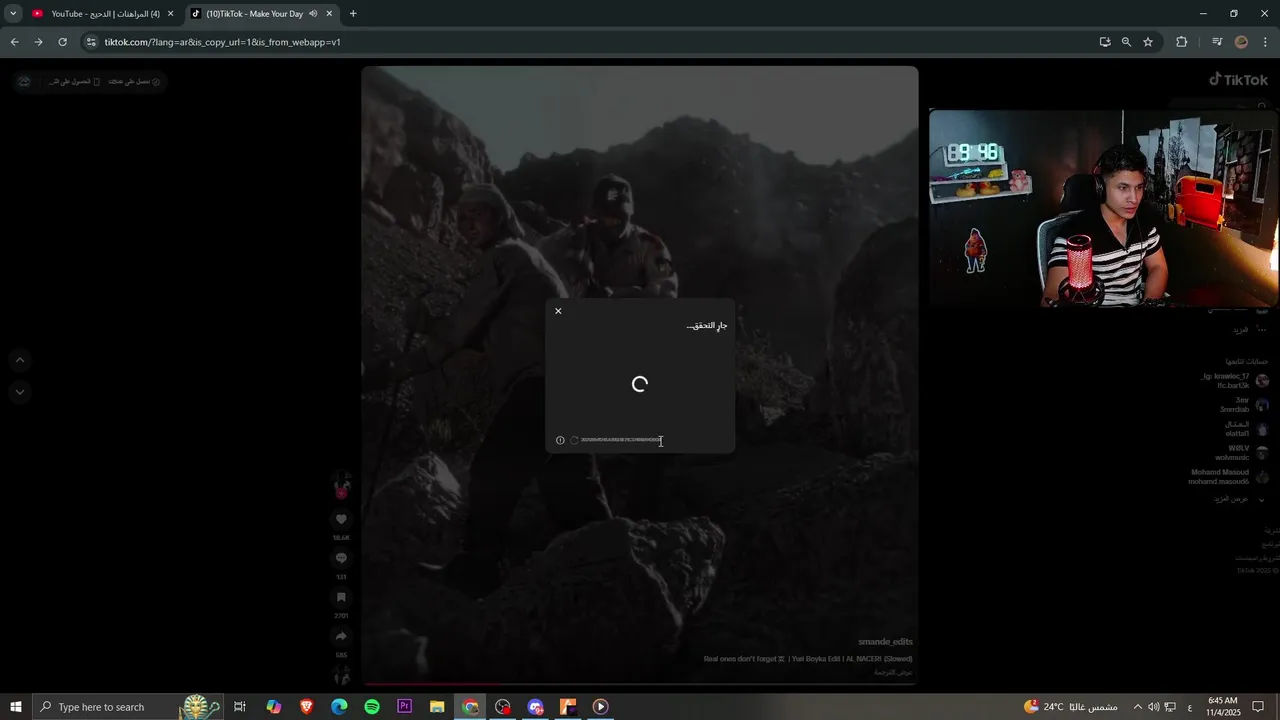Bookmark the video using the save icon
This screenshot has height=720, width=1280.
[x=341, y=597]
